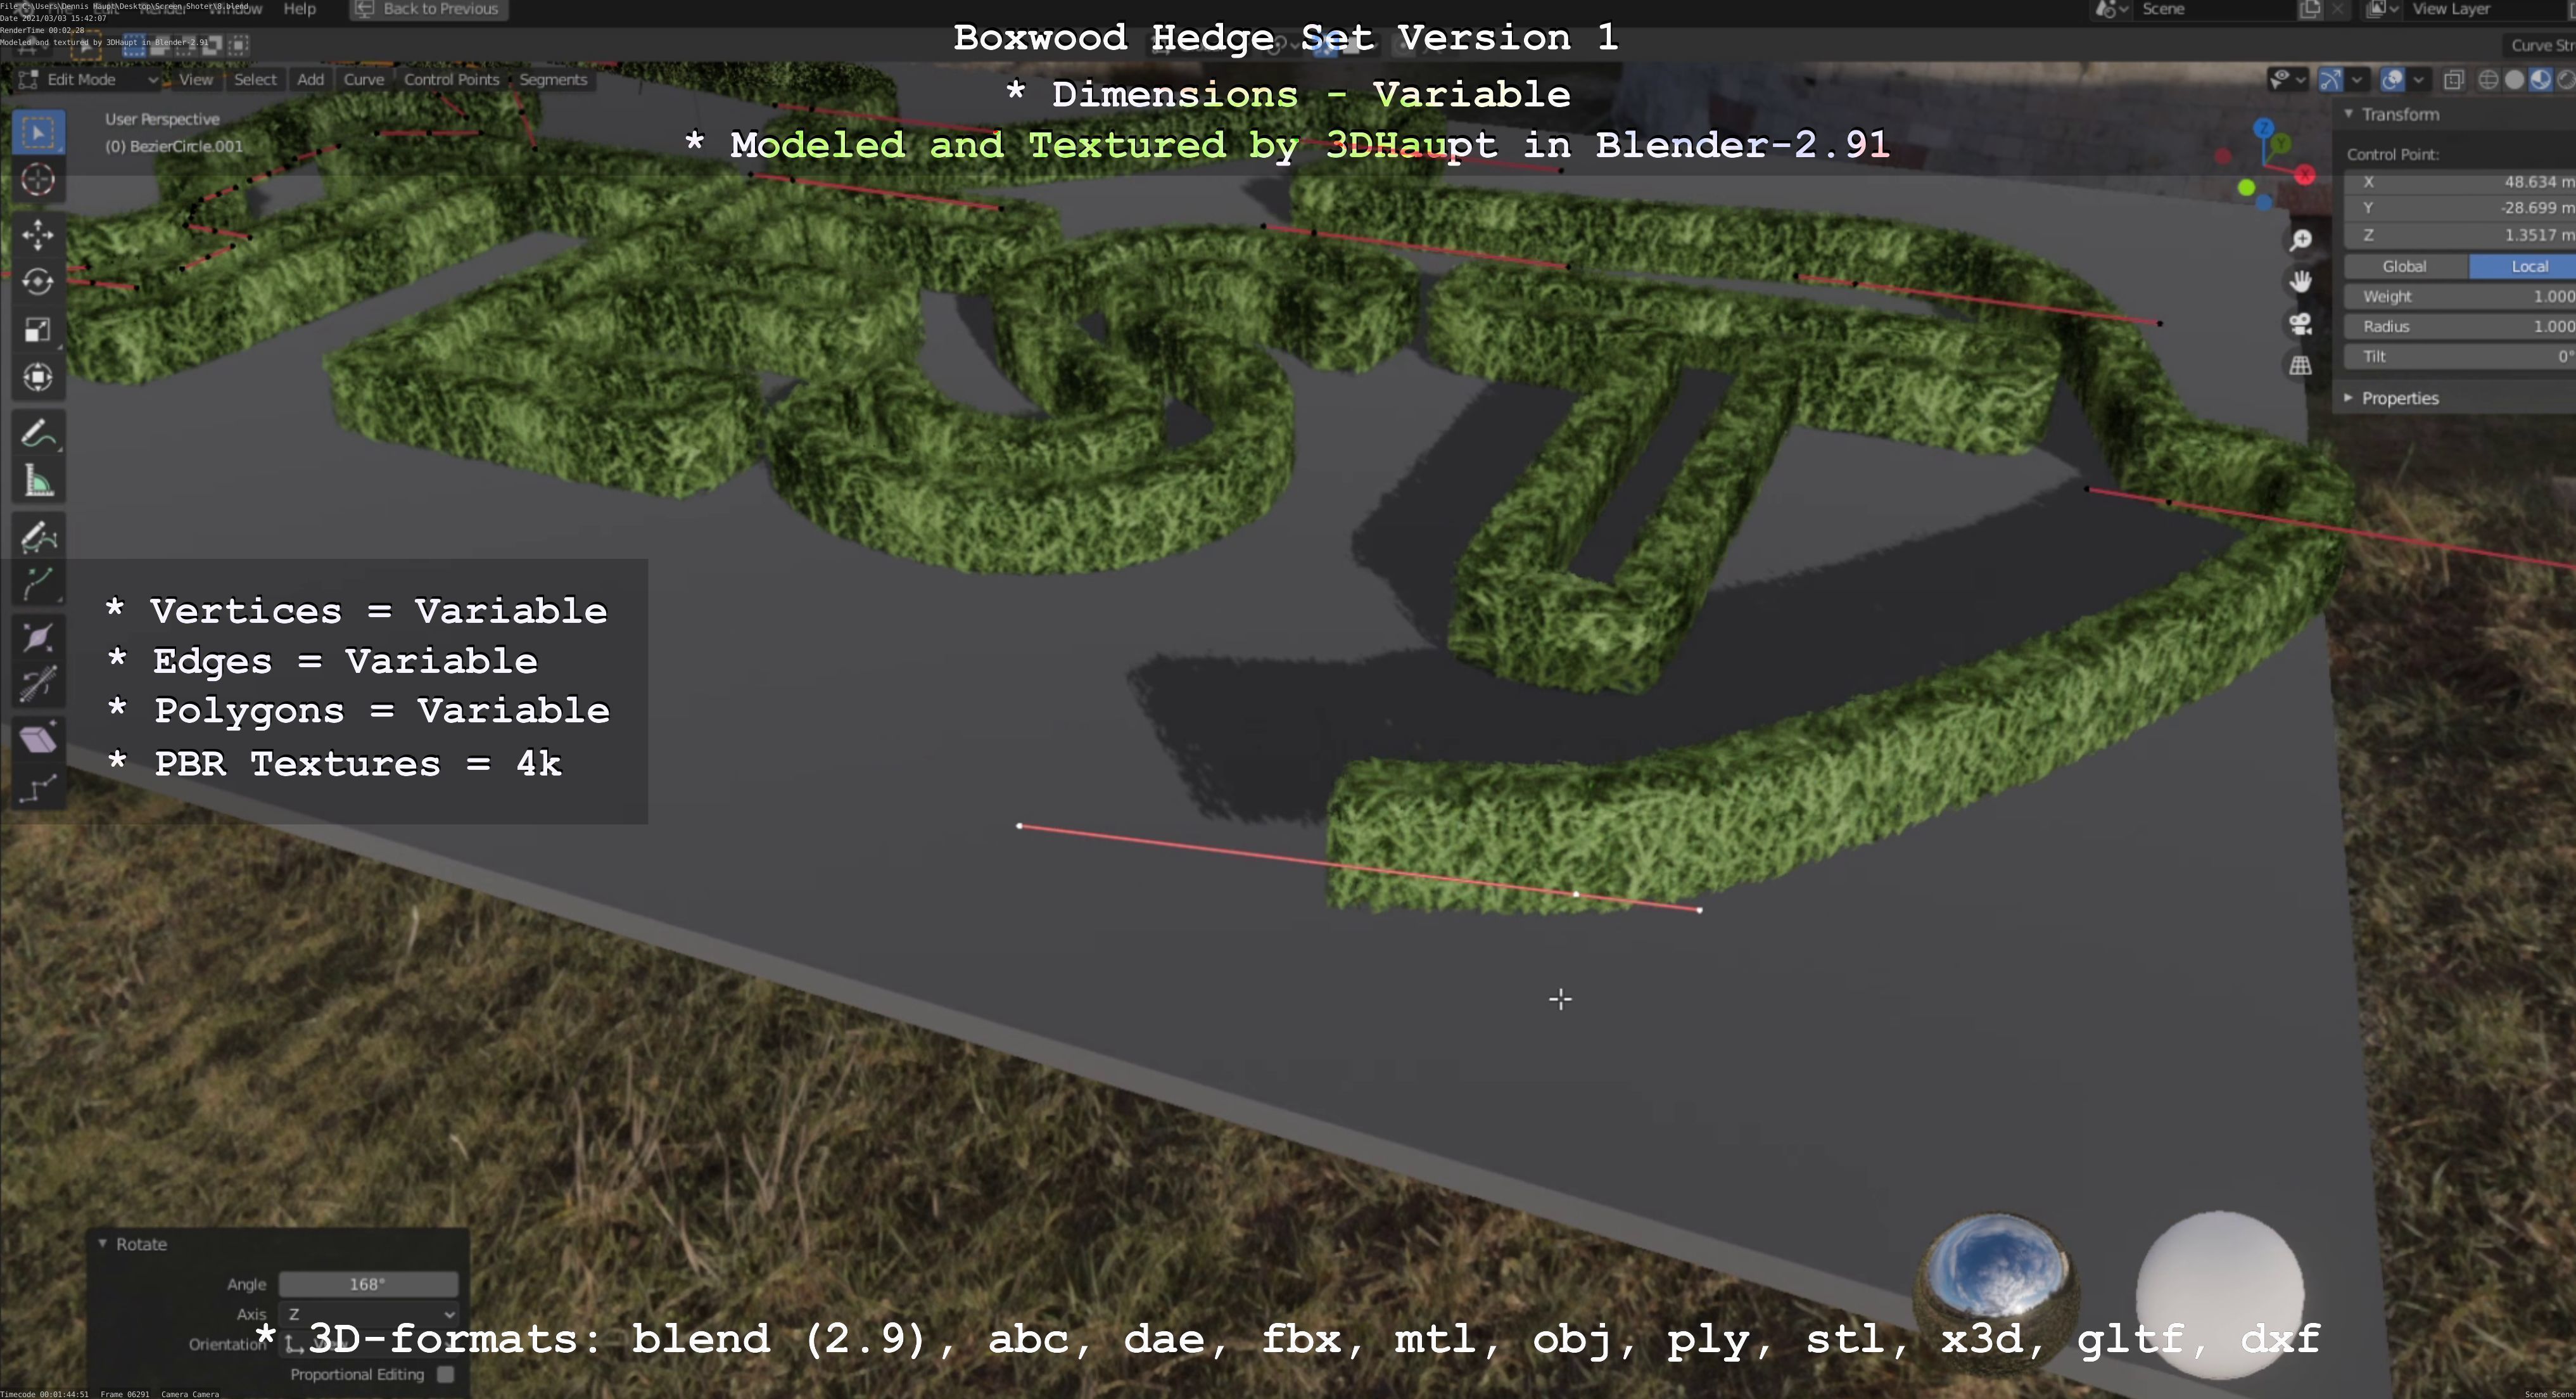Click the Radius value field
The image size is (2576, 1399).
click(2460, 326)
